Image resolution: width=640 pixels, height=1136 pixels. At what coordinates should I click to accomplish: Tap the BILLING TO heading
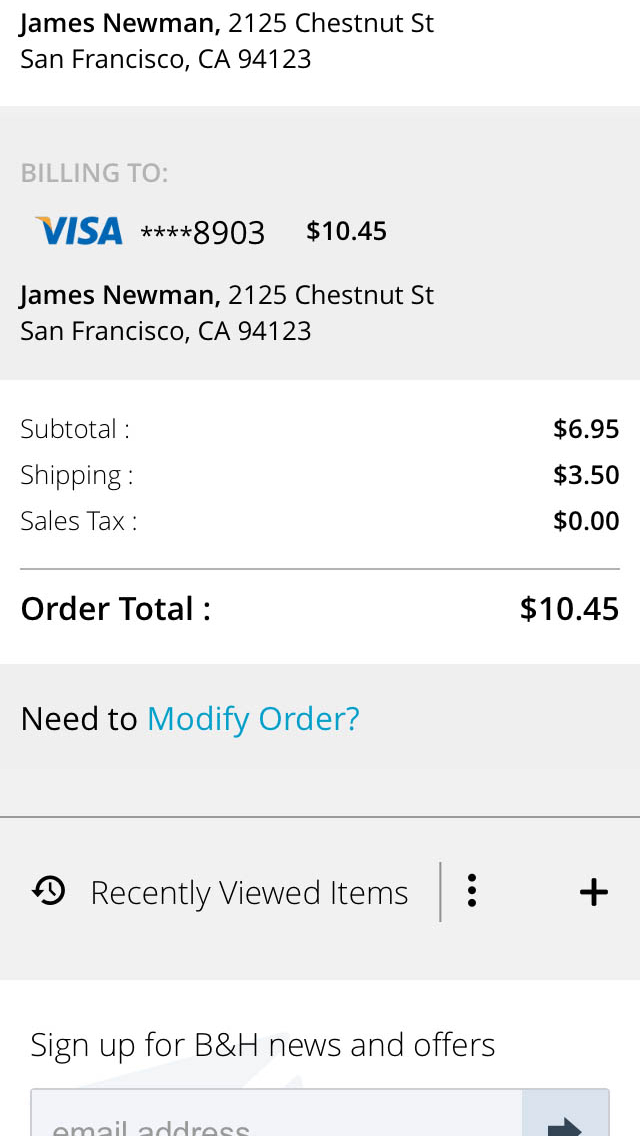94,173
